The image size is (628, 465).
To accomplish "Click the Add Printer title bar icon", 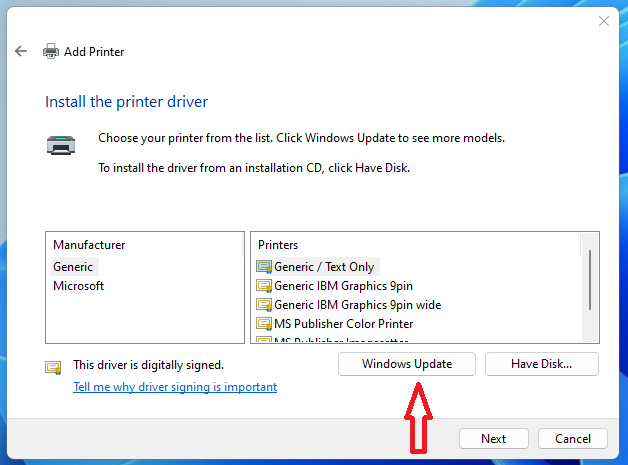I will click(x=50, y=51).
